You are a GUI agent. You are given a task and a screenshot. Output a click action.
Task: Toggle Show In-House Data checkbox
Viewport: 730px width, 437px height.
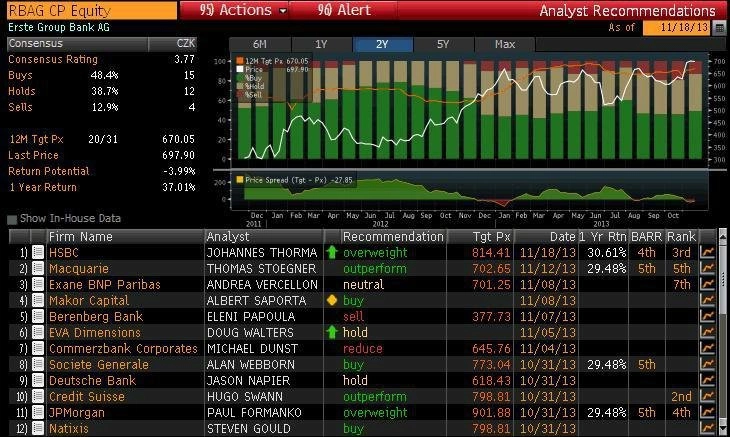coord(12,219)
